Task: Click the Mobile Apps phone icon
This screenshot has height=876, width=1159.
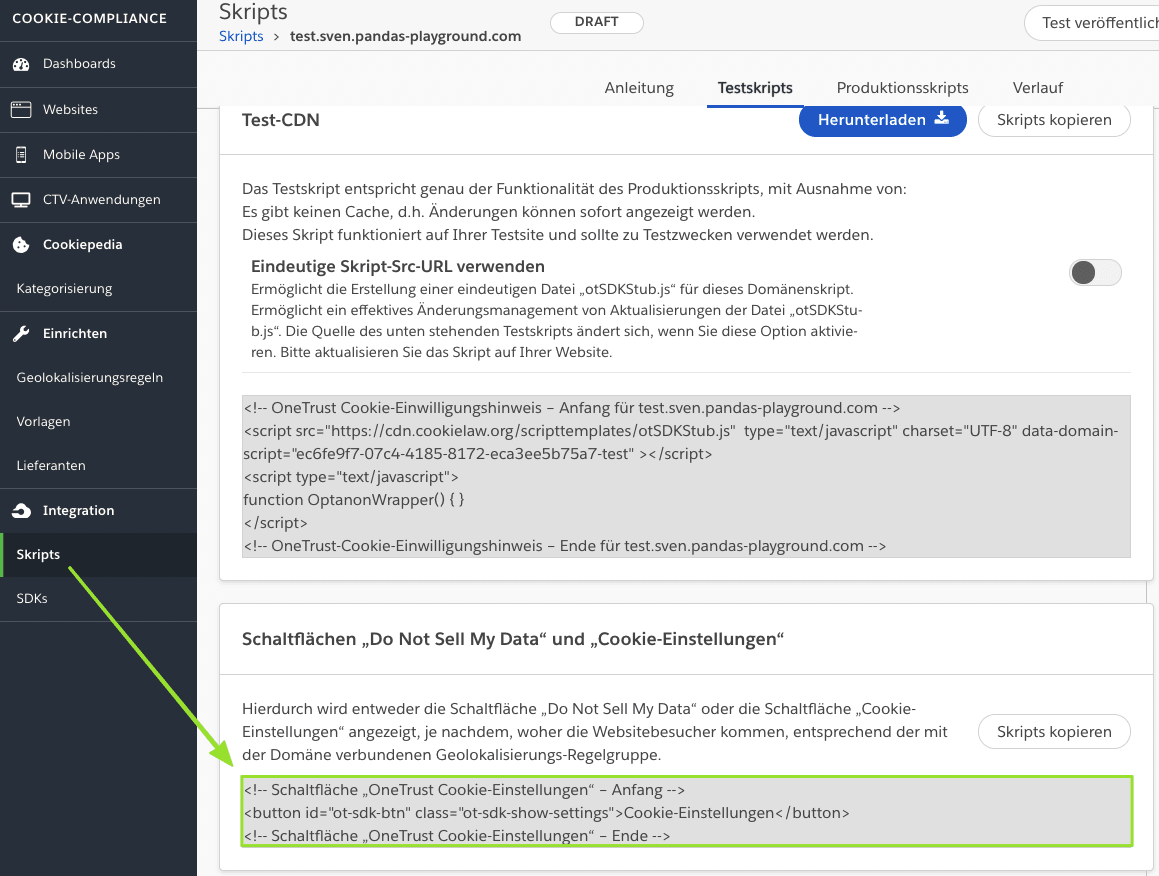Action: tap(21, 155)
